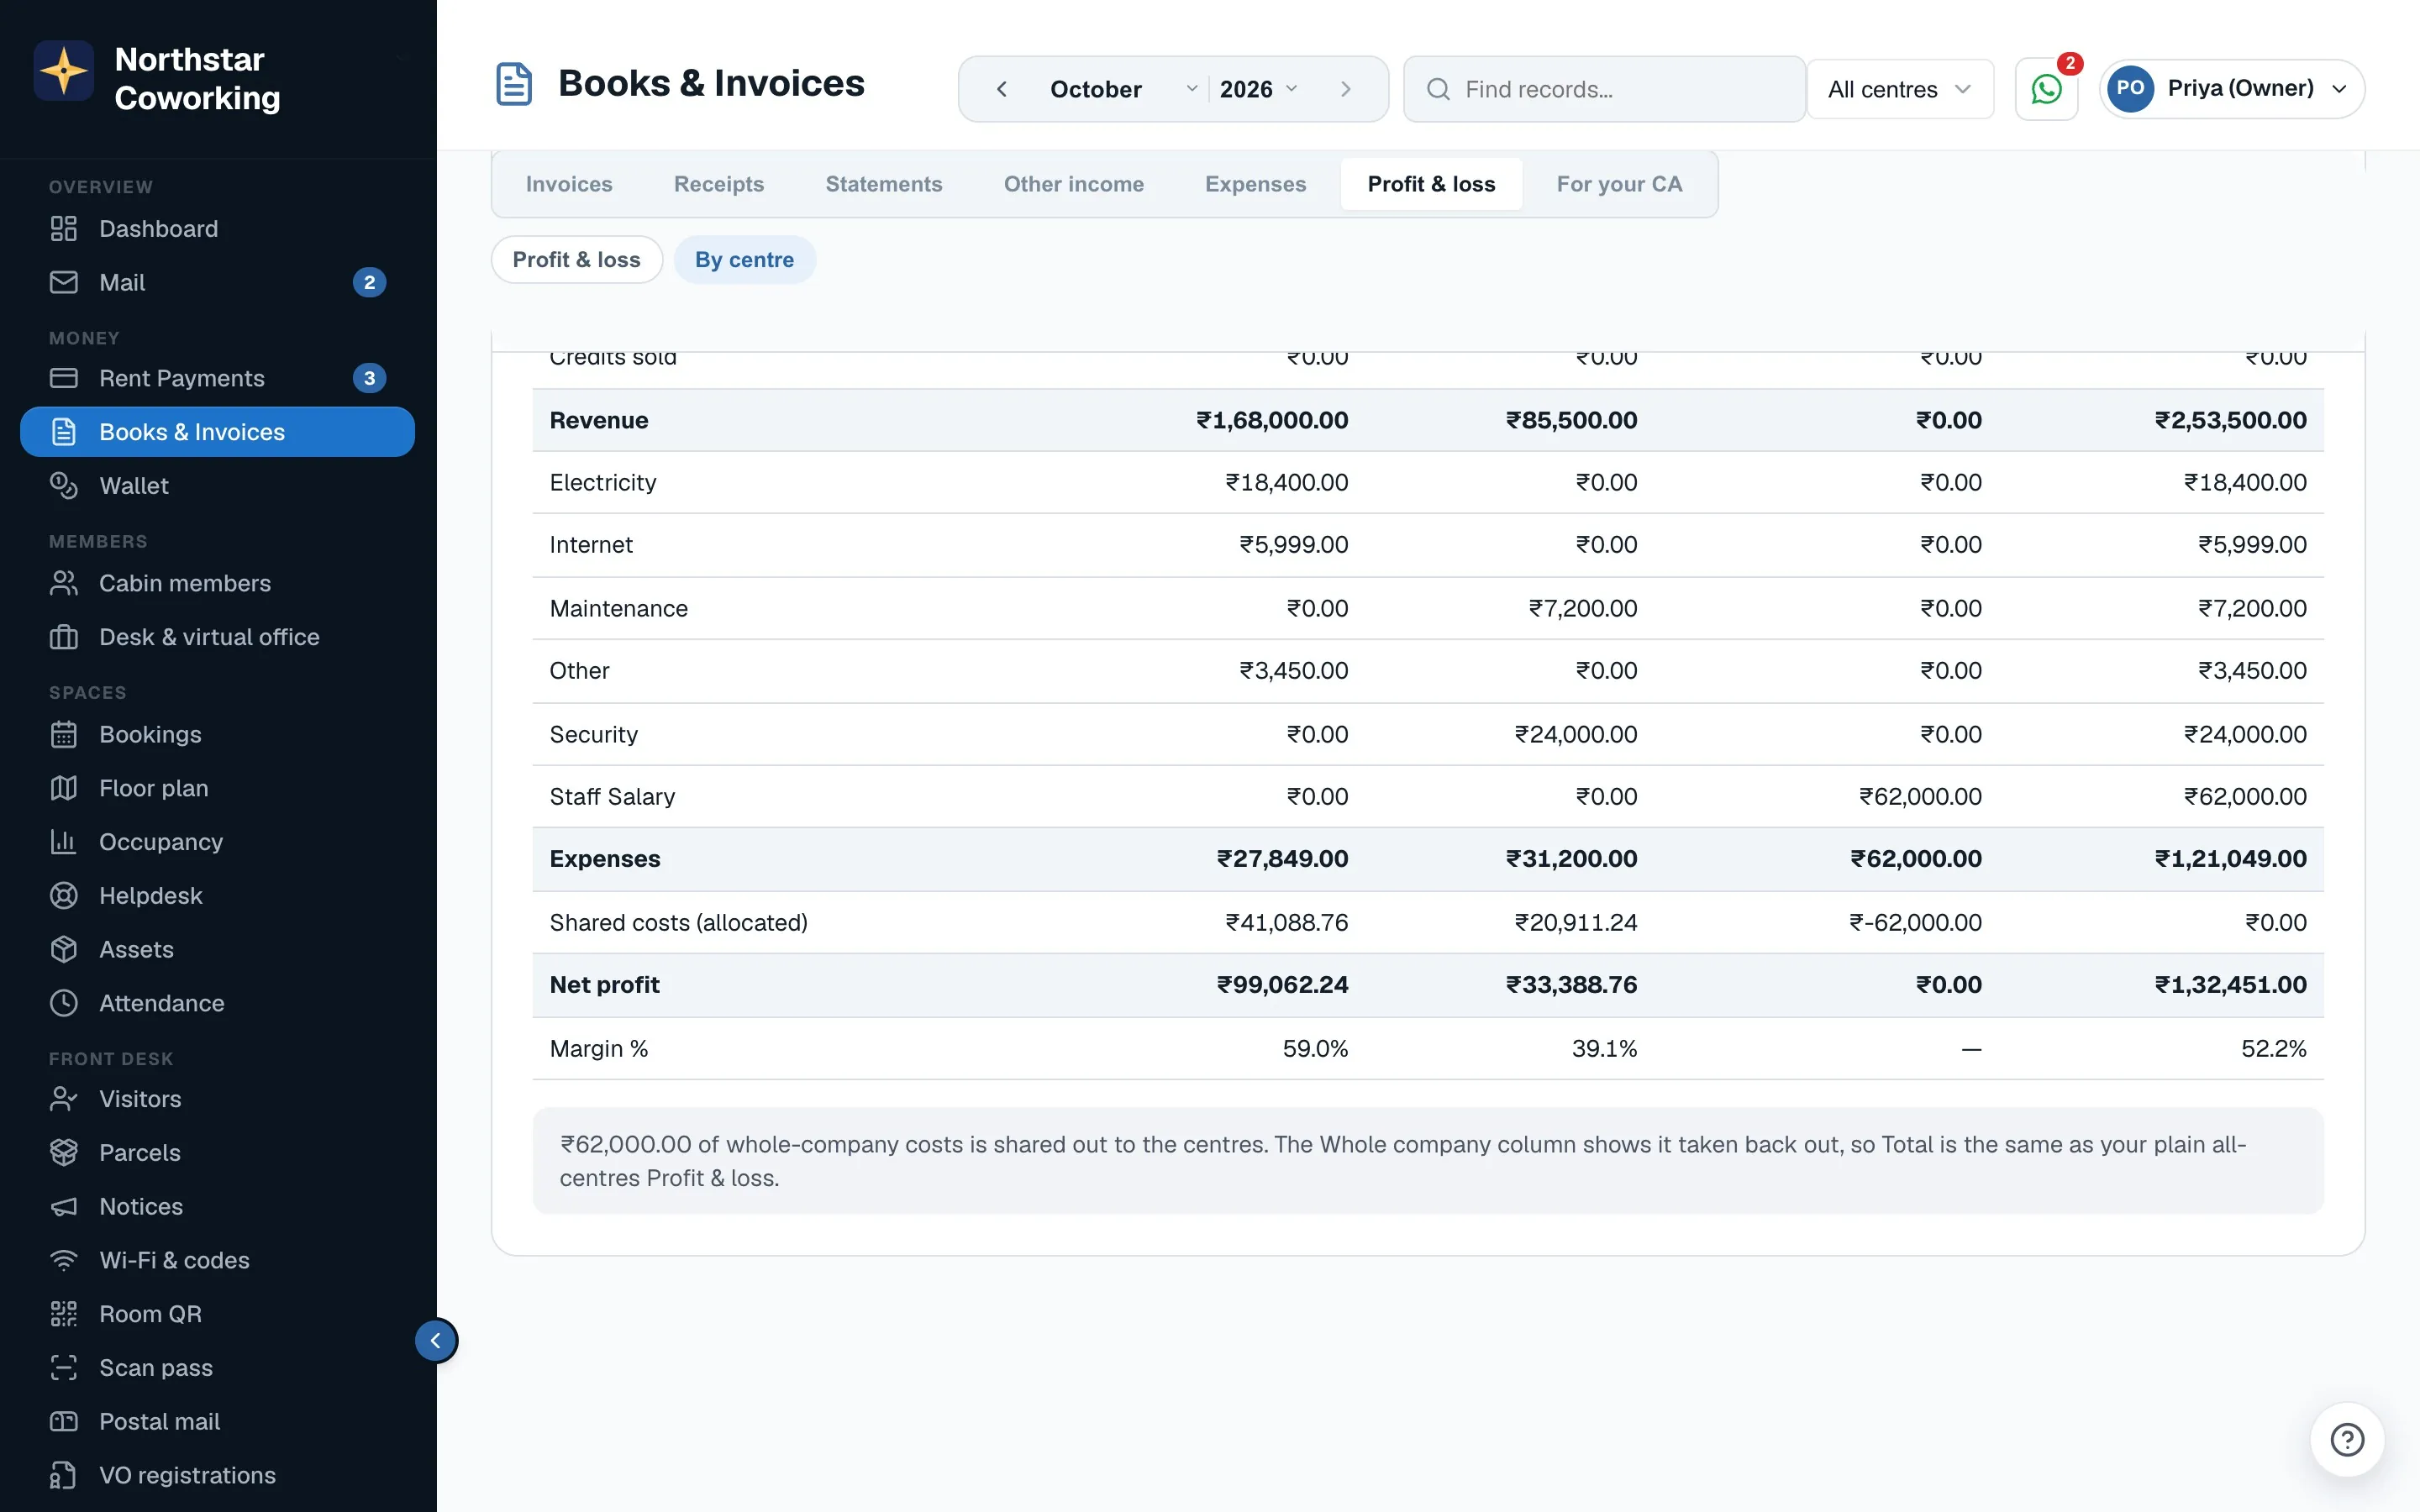Click the Net profit total ₹1,32,451.00
2420x1512 pixels.
[x=2230, y=985]
